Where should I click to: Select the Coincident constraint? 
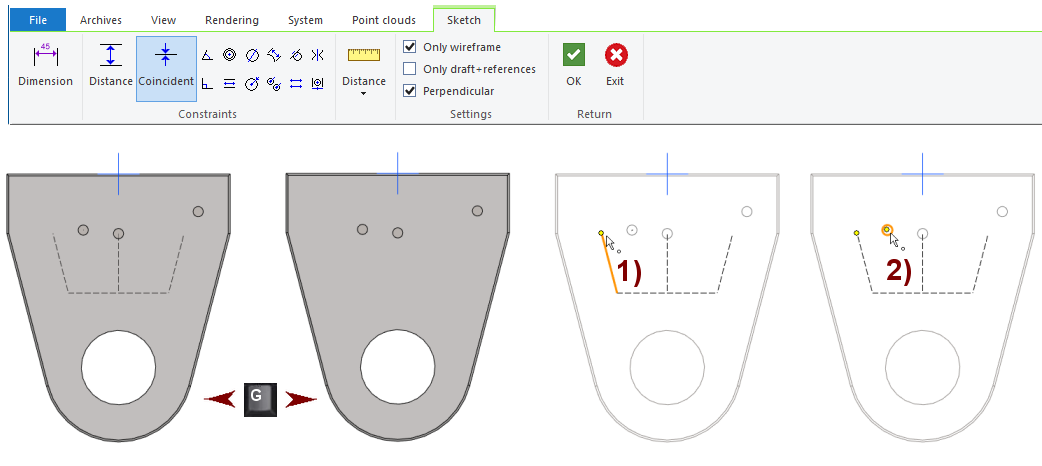pos(166,66)
